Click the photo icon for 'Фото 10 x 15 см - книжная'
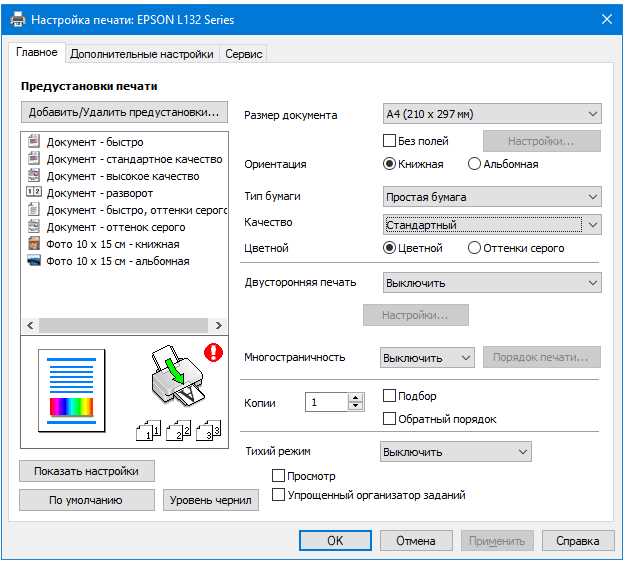626x565 pixels. pos(34,243)
